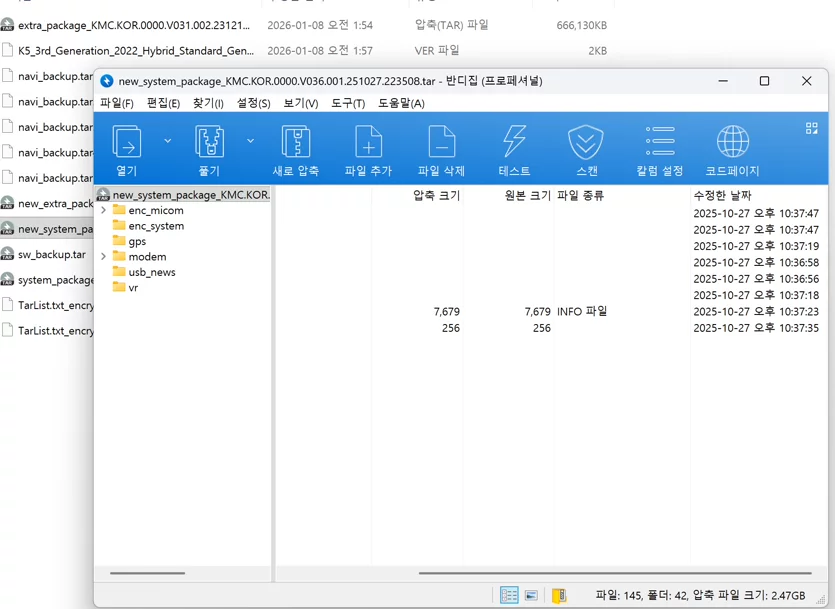Viewport: 835px width, 609px height.
Task: Maximize the Bandizip window
Action: pyautogui.click(x=764, y=81)
